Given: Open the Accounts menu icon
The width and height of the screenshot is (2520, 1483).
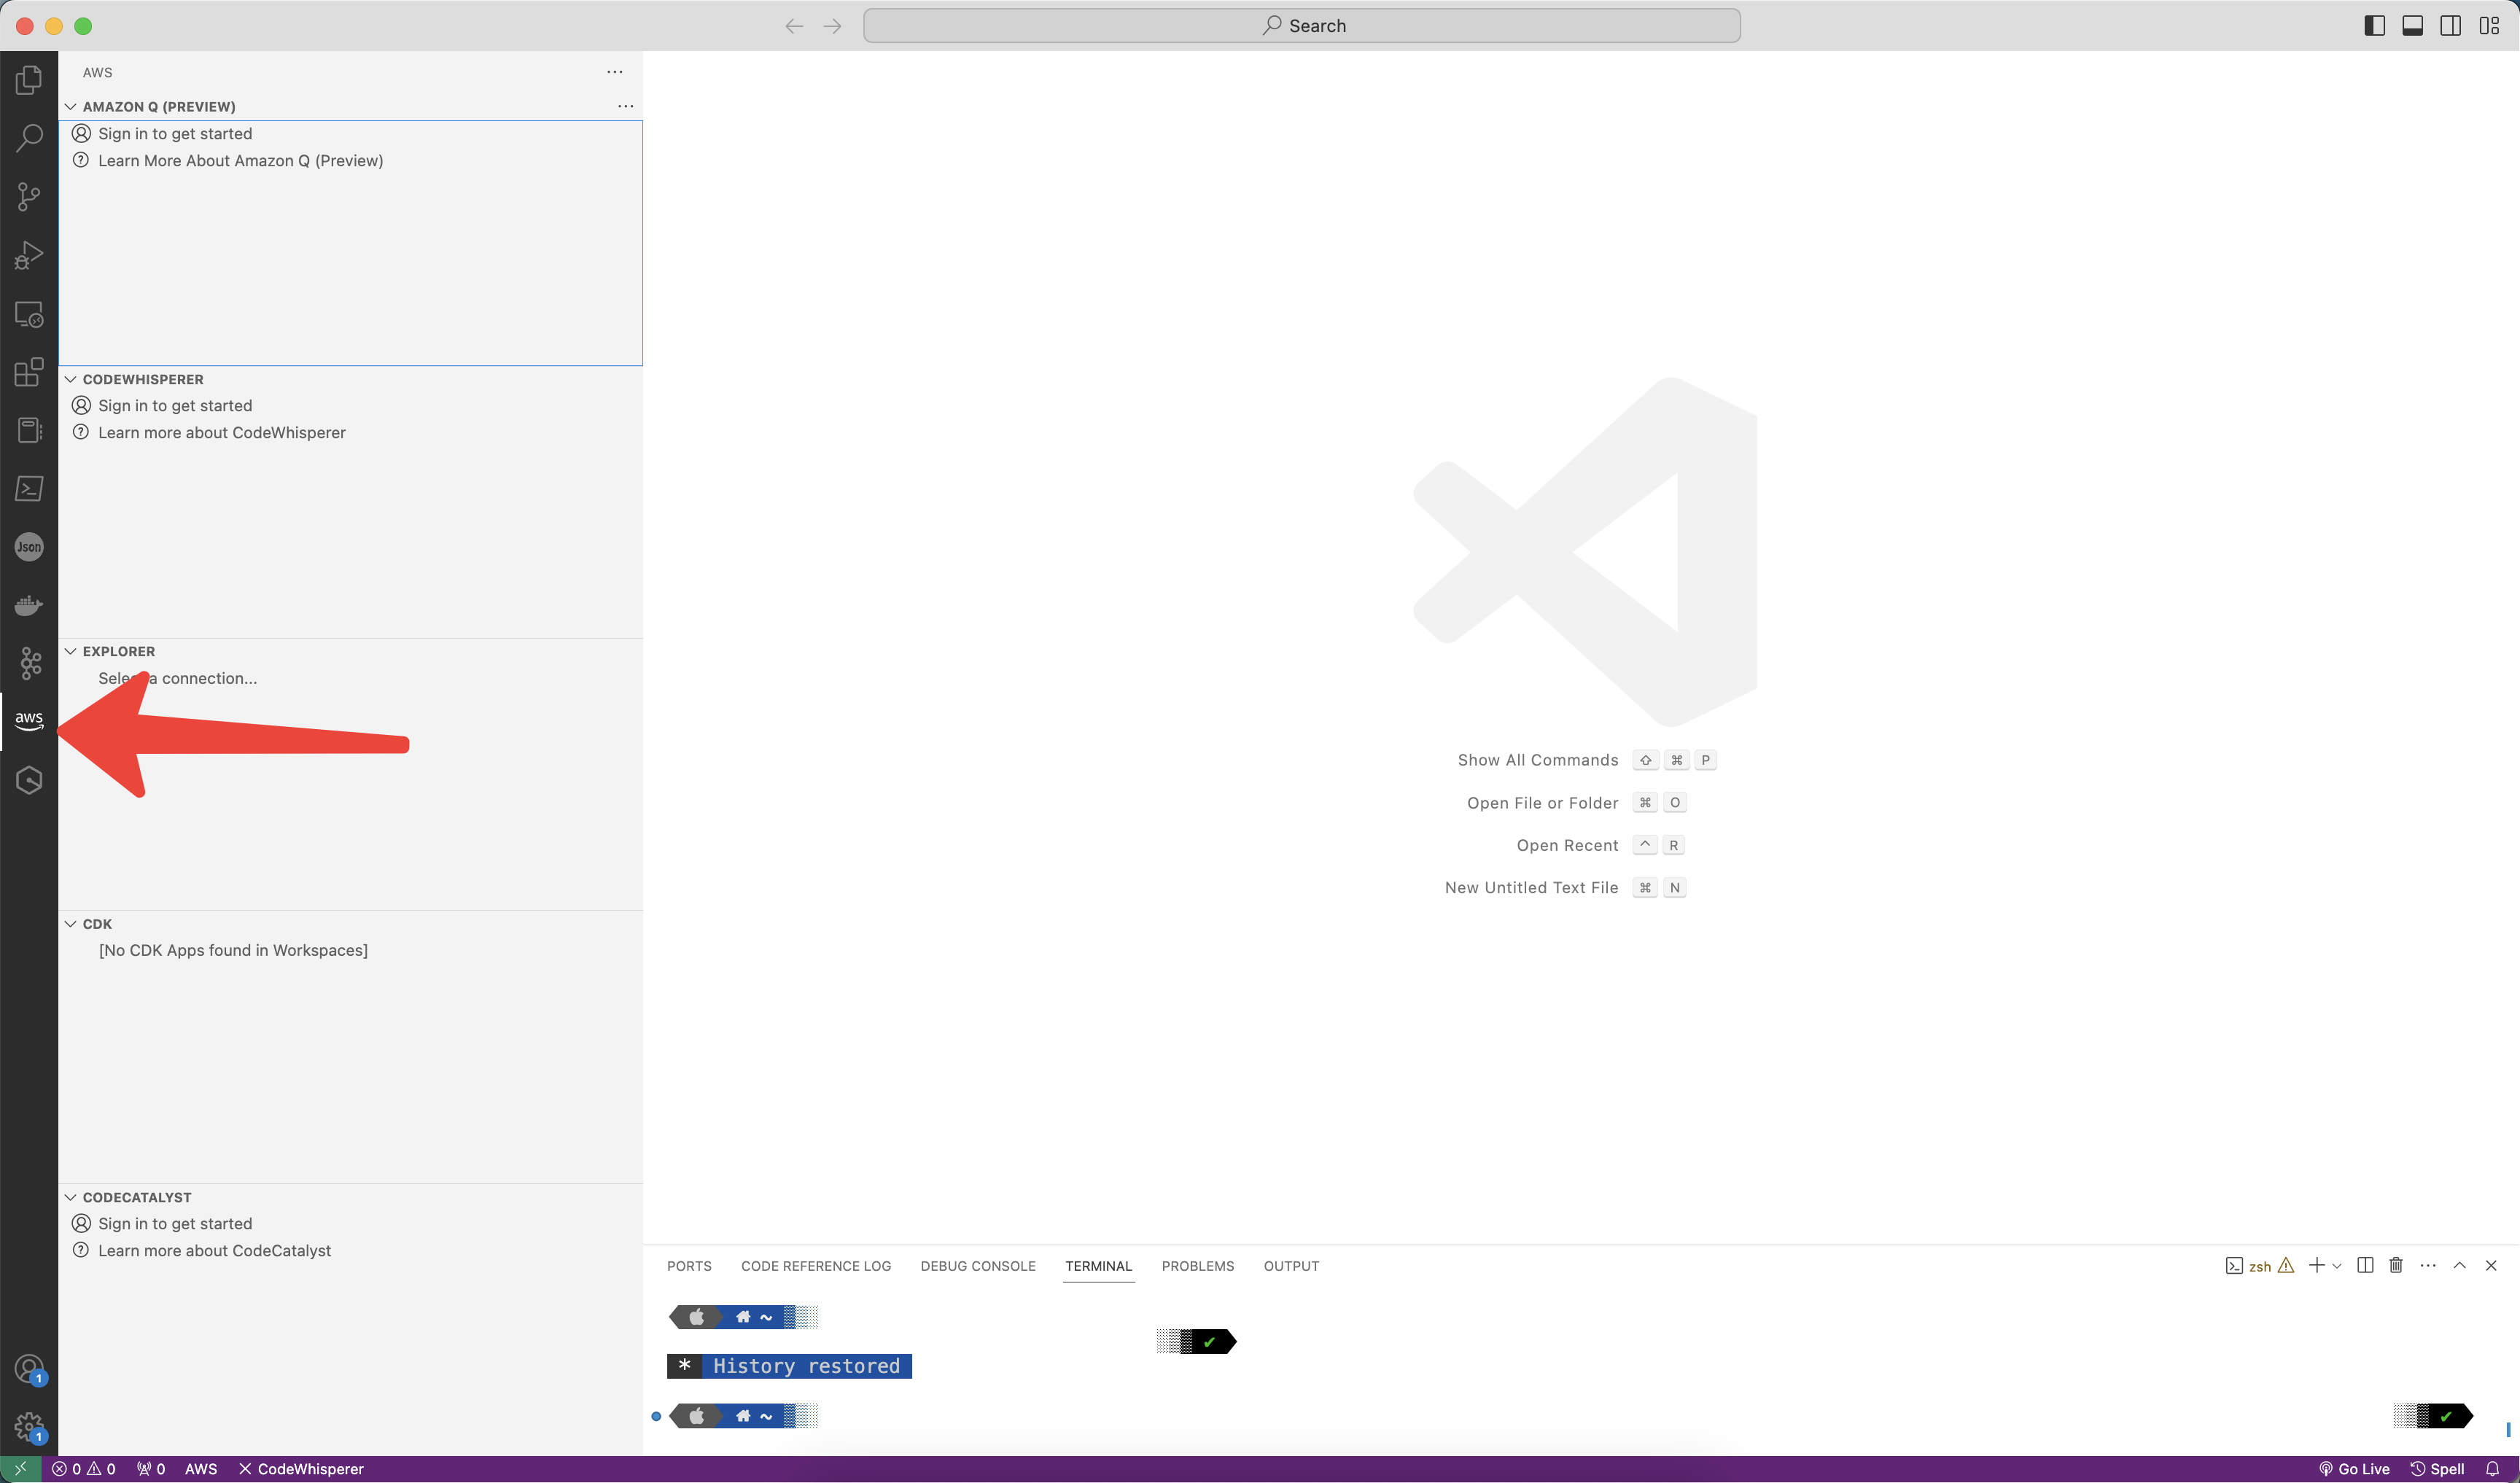Looking at the screenshot, I should pyautogui.click(x=29, y=1368).
